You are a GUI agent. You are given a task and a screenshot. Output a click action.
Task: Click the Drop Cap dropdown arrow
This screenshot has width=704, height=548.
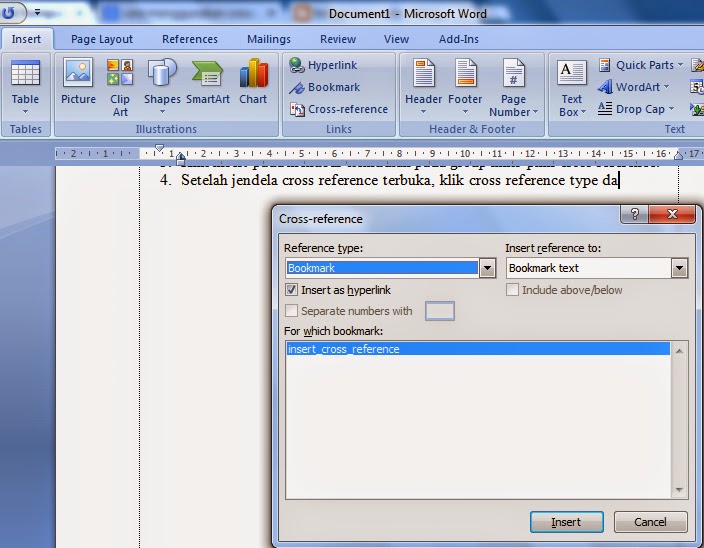pos(671,109)
